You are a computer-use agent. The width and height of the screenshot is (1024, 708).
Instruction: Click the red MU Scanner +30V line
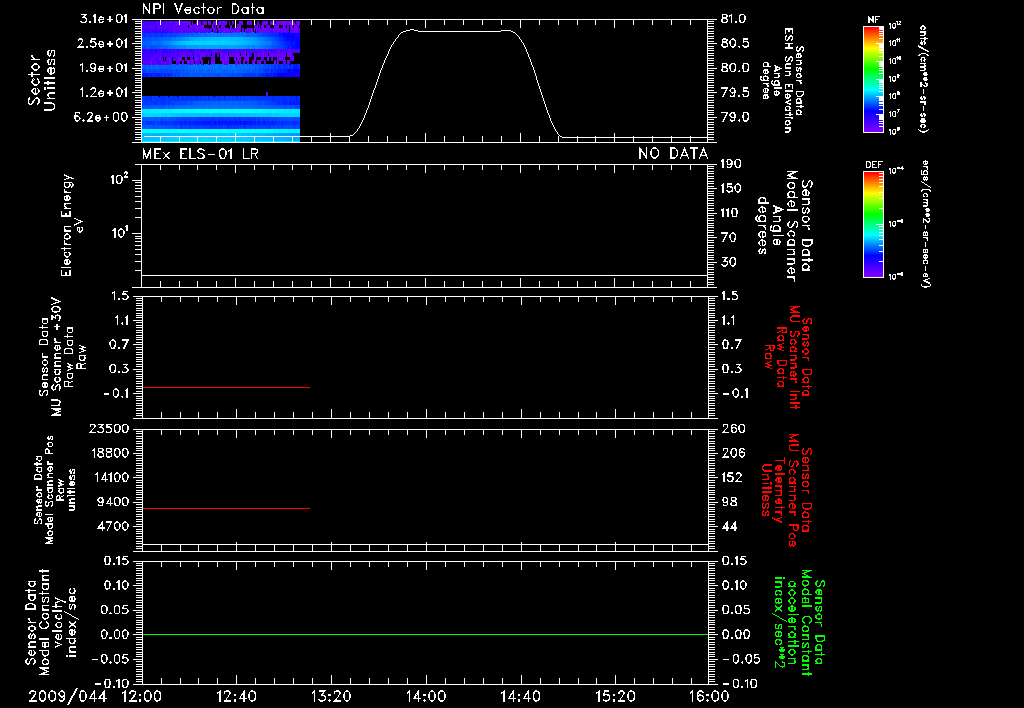(226, 387)
